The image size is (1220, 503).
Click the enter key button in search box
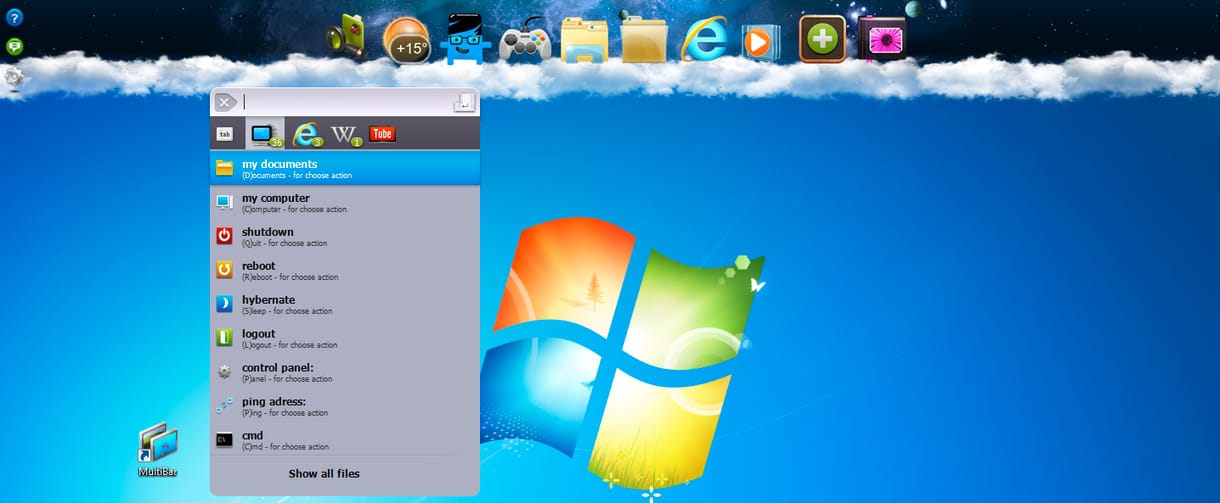(x=464, y=101)
